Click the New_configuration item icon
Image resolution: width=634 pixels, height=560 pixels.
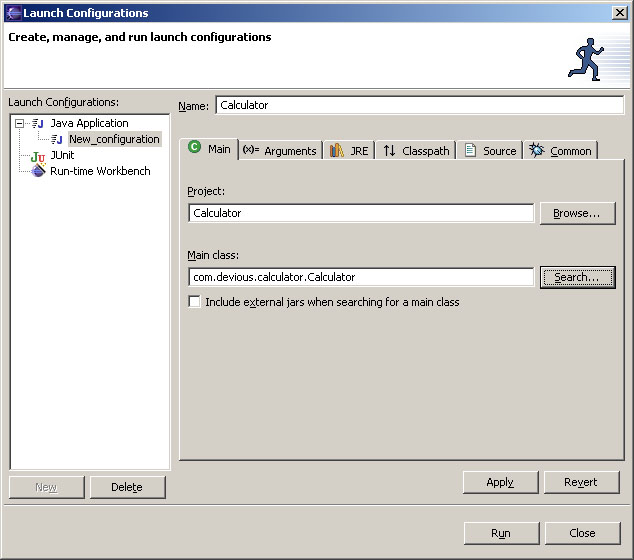[57, 139]
